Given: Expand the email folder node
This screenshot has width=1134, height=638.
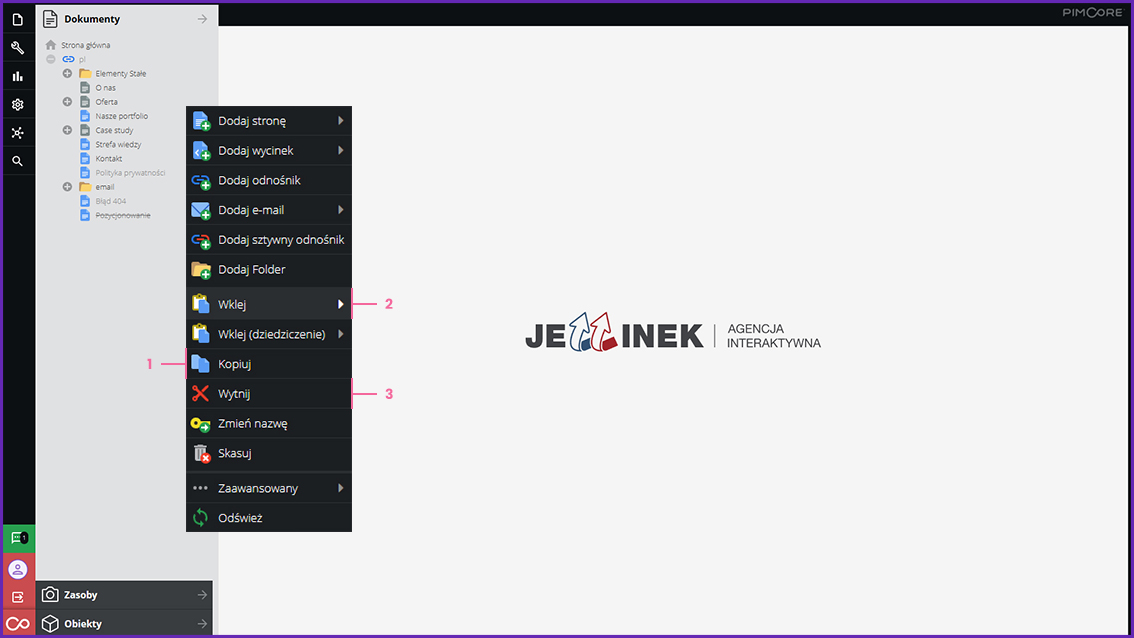Looking at the screenshot, I should [67, 187].
